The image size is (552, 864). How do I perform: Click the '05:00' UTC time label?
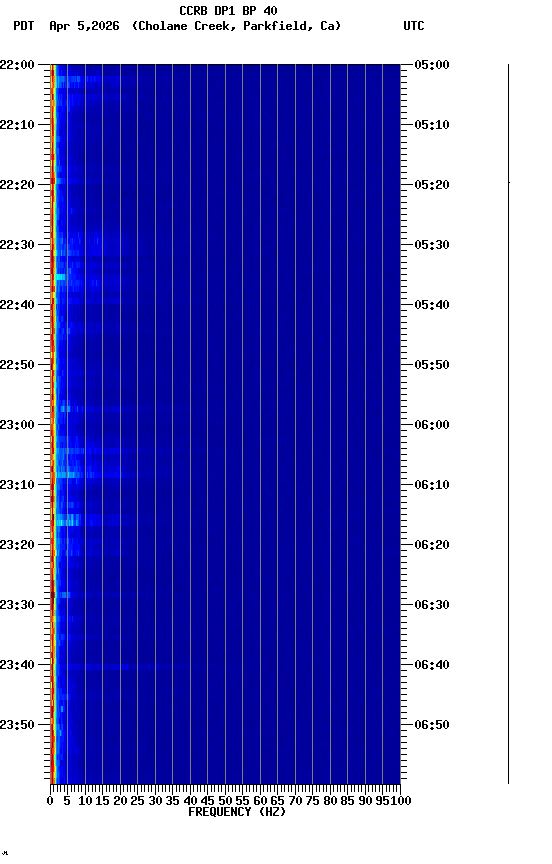point(432,65)
